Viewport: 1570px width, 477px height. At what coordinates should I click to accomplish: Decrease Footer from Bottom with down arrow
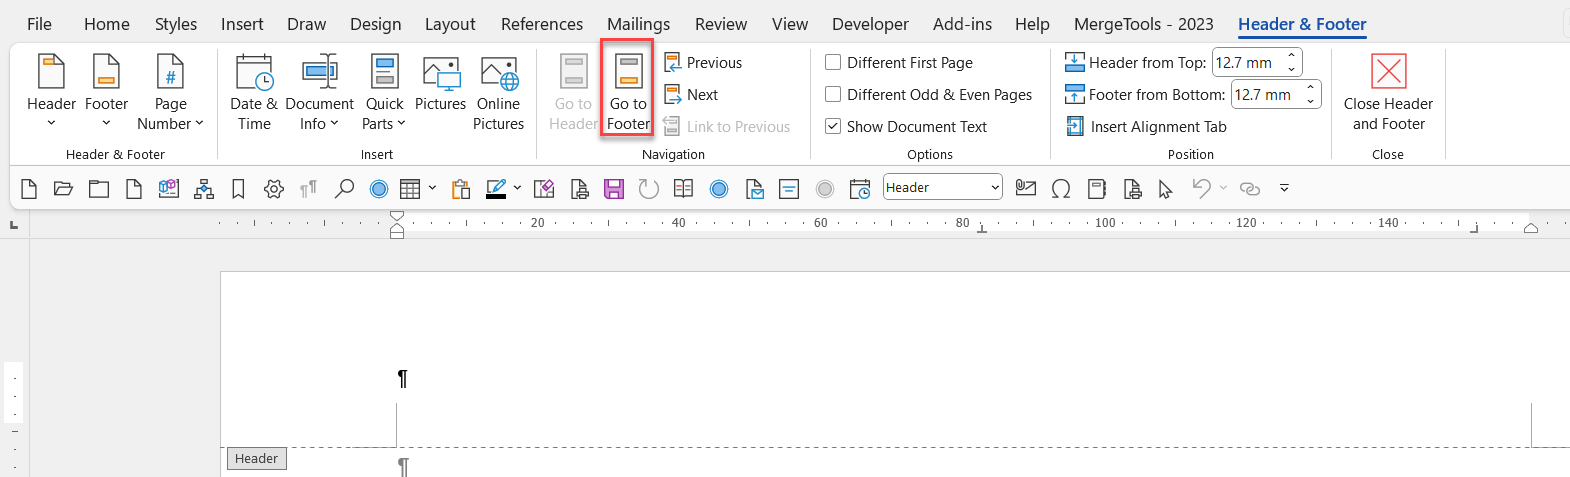point(1310,101)
